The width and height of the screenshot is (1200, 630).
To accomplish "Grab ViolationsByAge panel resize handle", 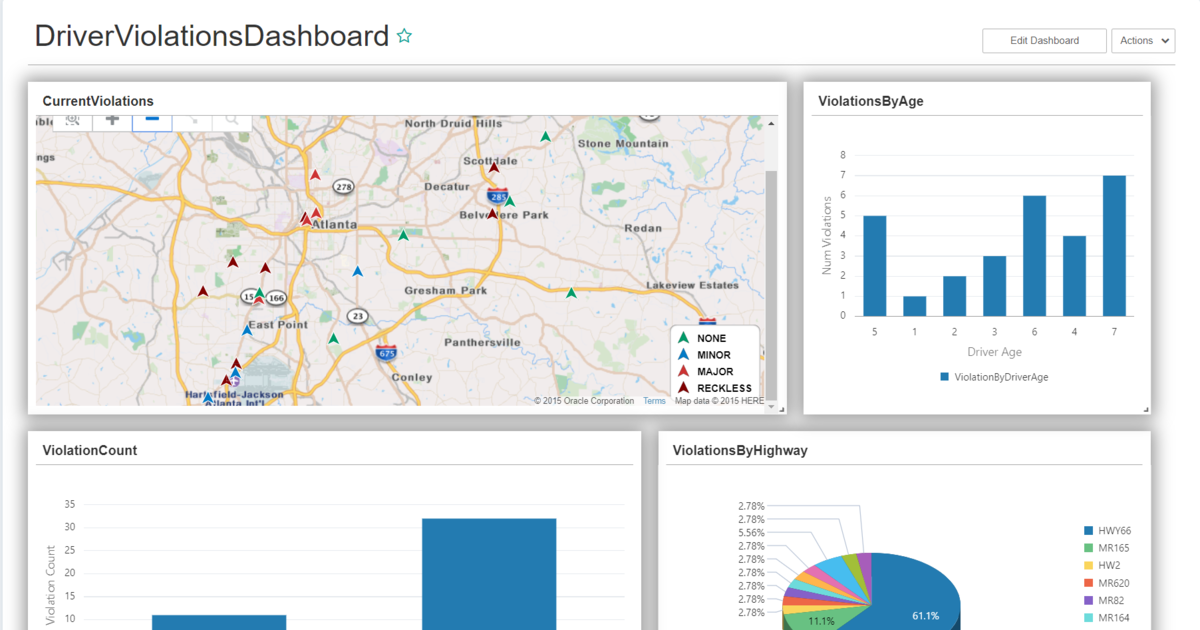I will [1147, 410].
